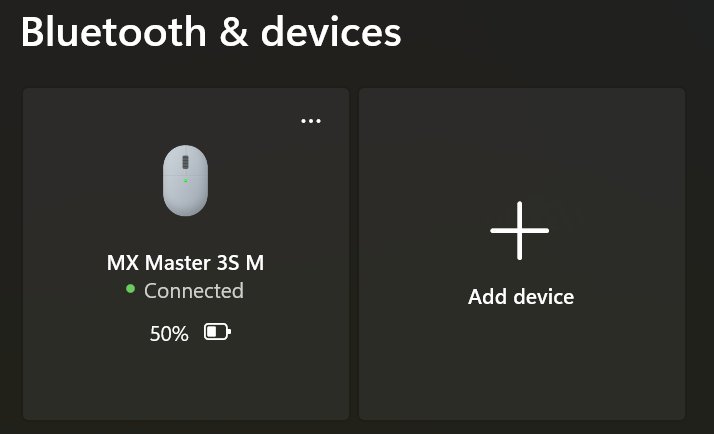Click the Bluetooth & devices page heading
This screenshot has width=714, height=434.
tap(211, 32)
